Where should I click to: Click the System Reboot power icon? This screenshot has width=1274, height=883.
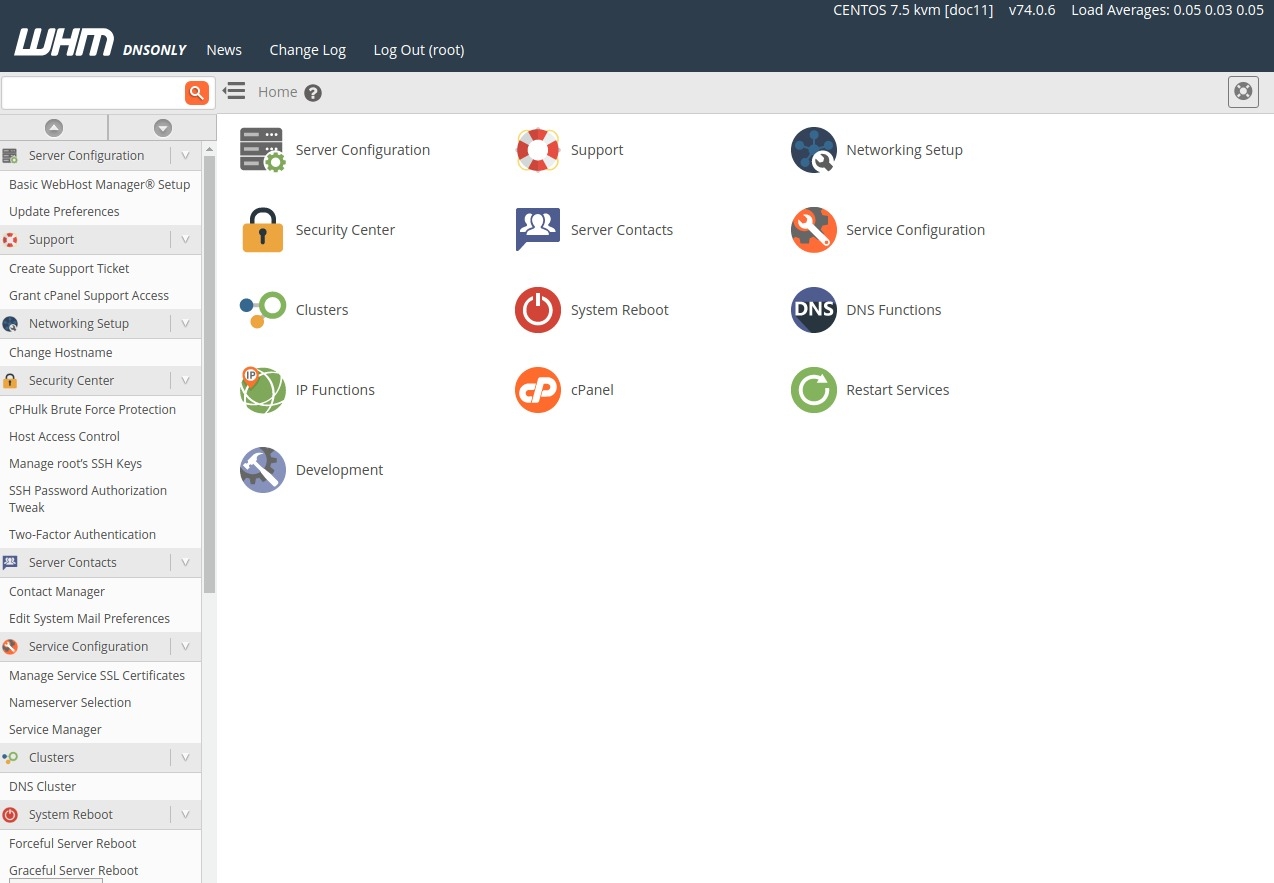(x=538, y=310)
